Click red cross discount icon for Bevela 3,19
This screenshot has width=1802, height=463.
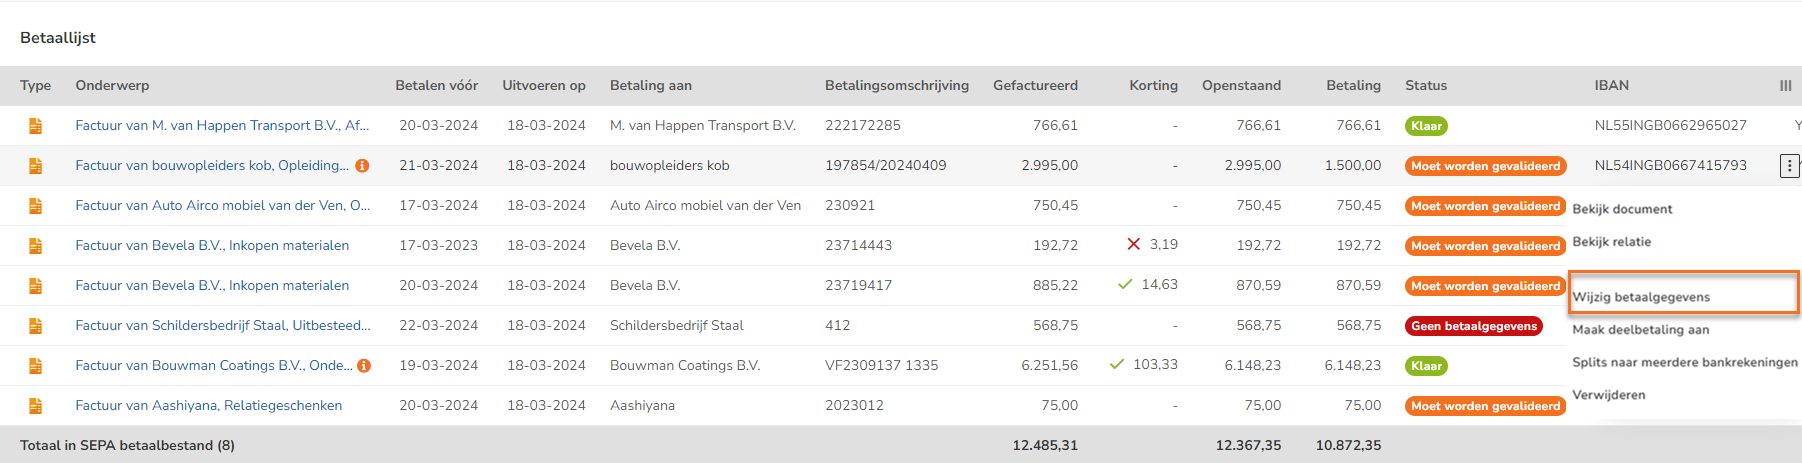1133,245
